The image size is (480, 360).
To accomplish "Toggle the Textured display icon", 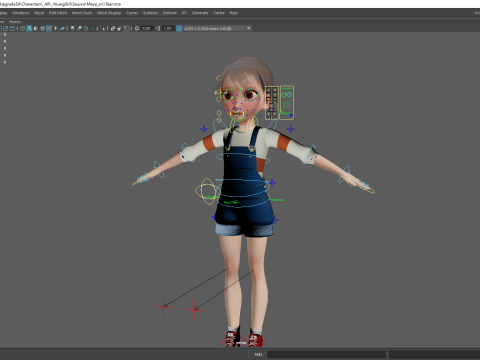I will click(49, 28).
